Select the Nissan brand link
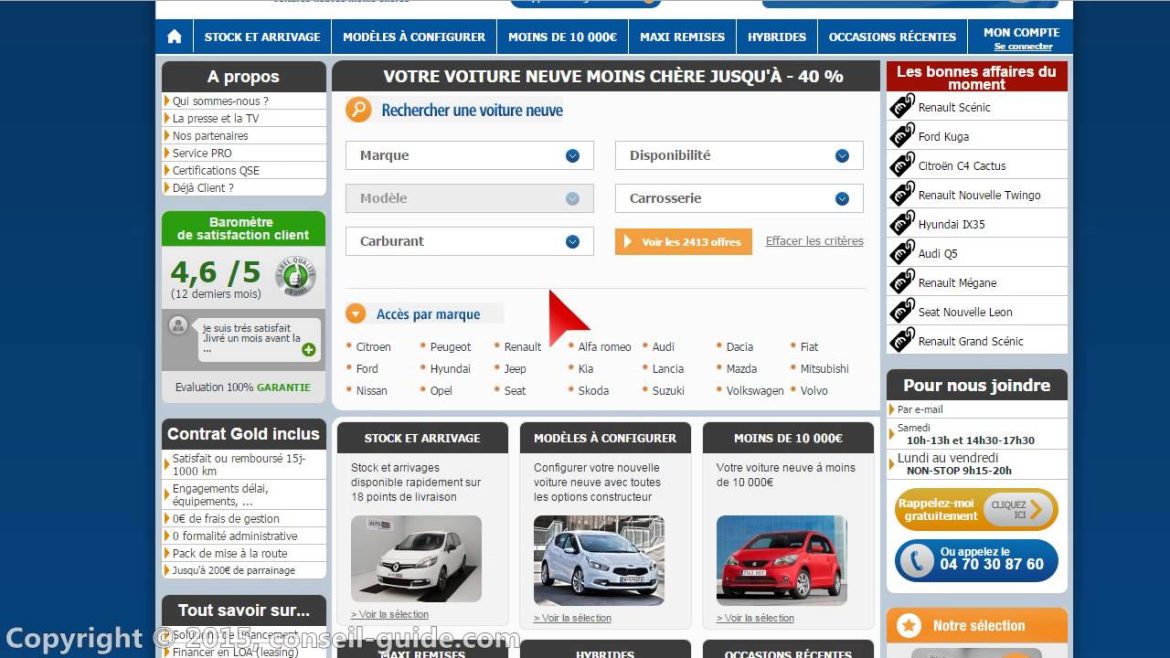 pyautogui.click(x=372, y=390)
